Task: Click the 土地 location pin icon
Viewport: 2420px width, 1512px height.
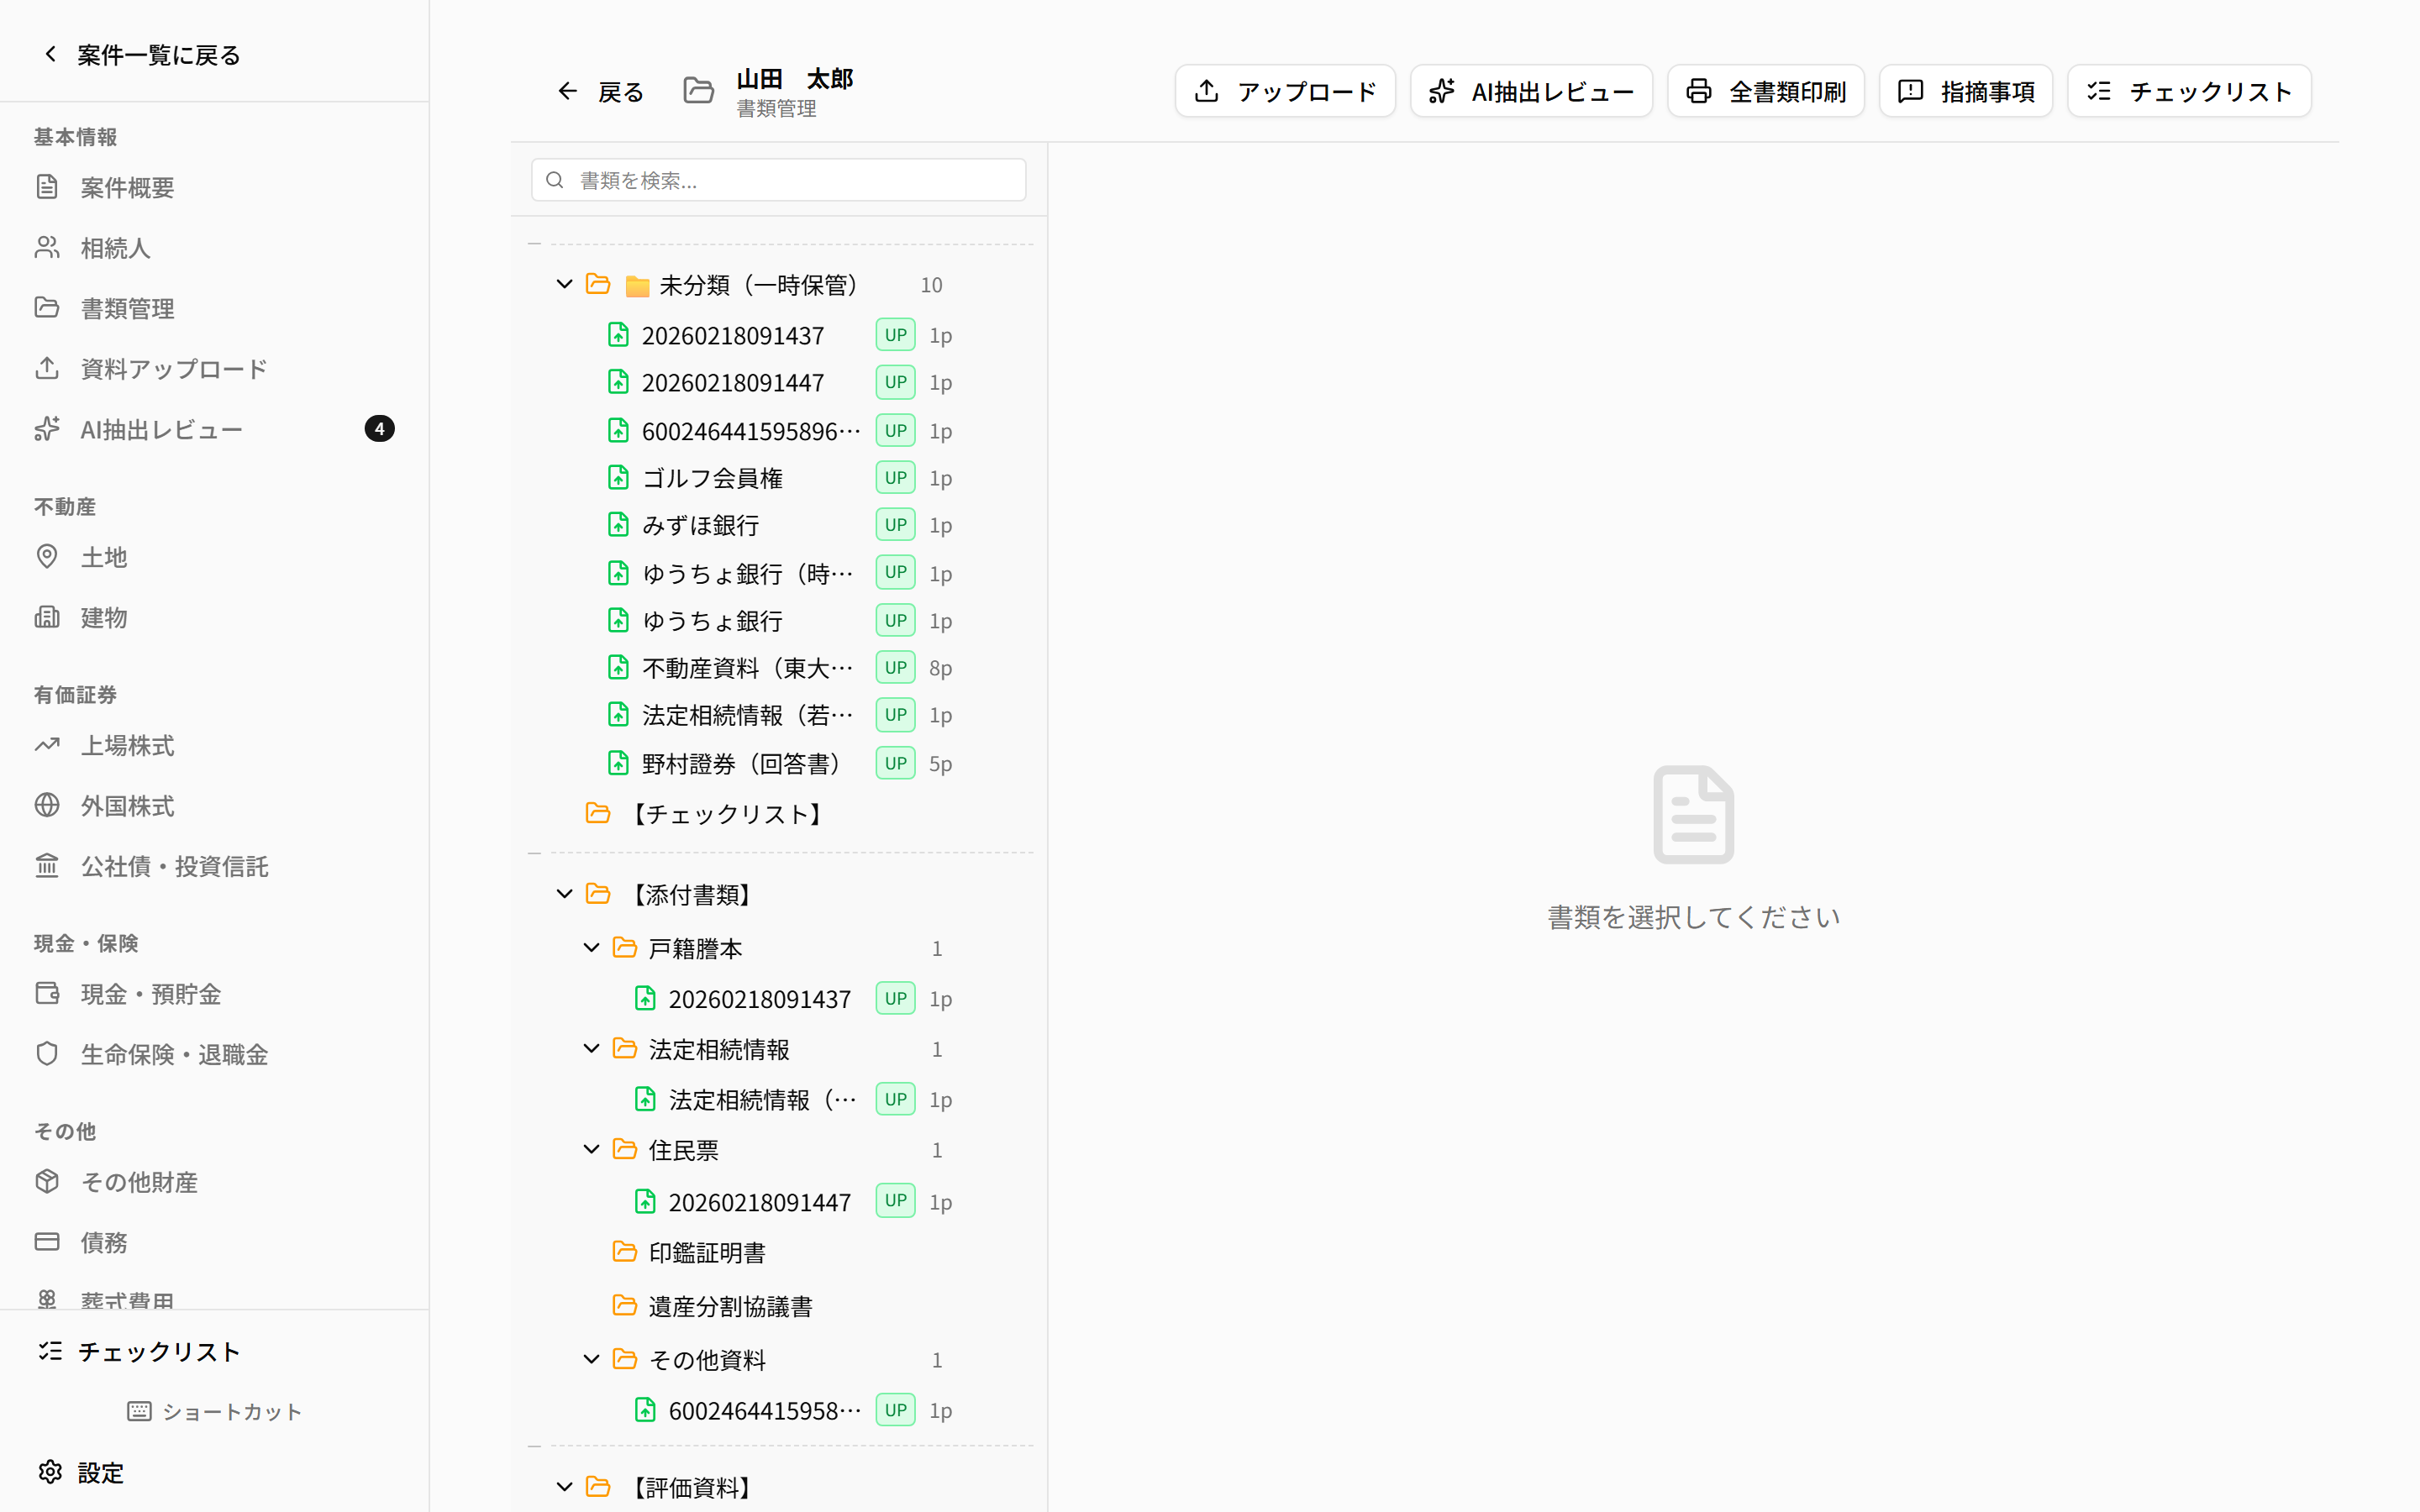Action: (x=48, y=557)
